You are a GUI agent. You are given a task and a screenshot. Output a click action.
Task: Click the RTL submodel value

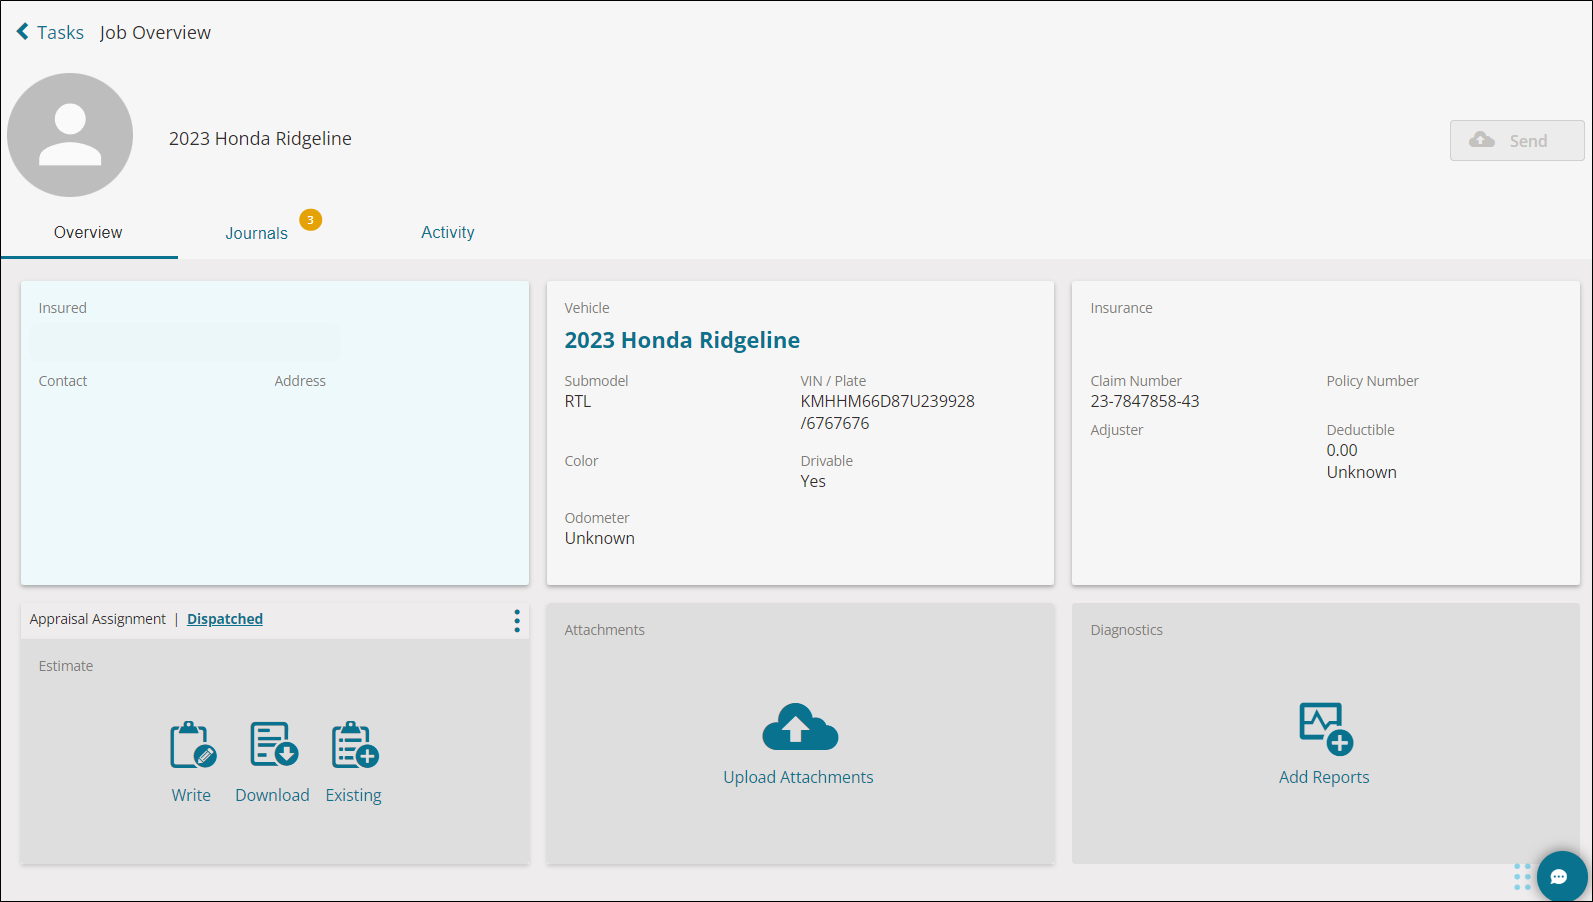(x=578, y=401)
